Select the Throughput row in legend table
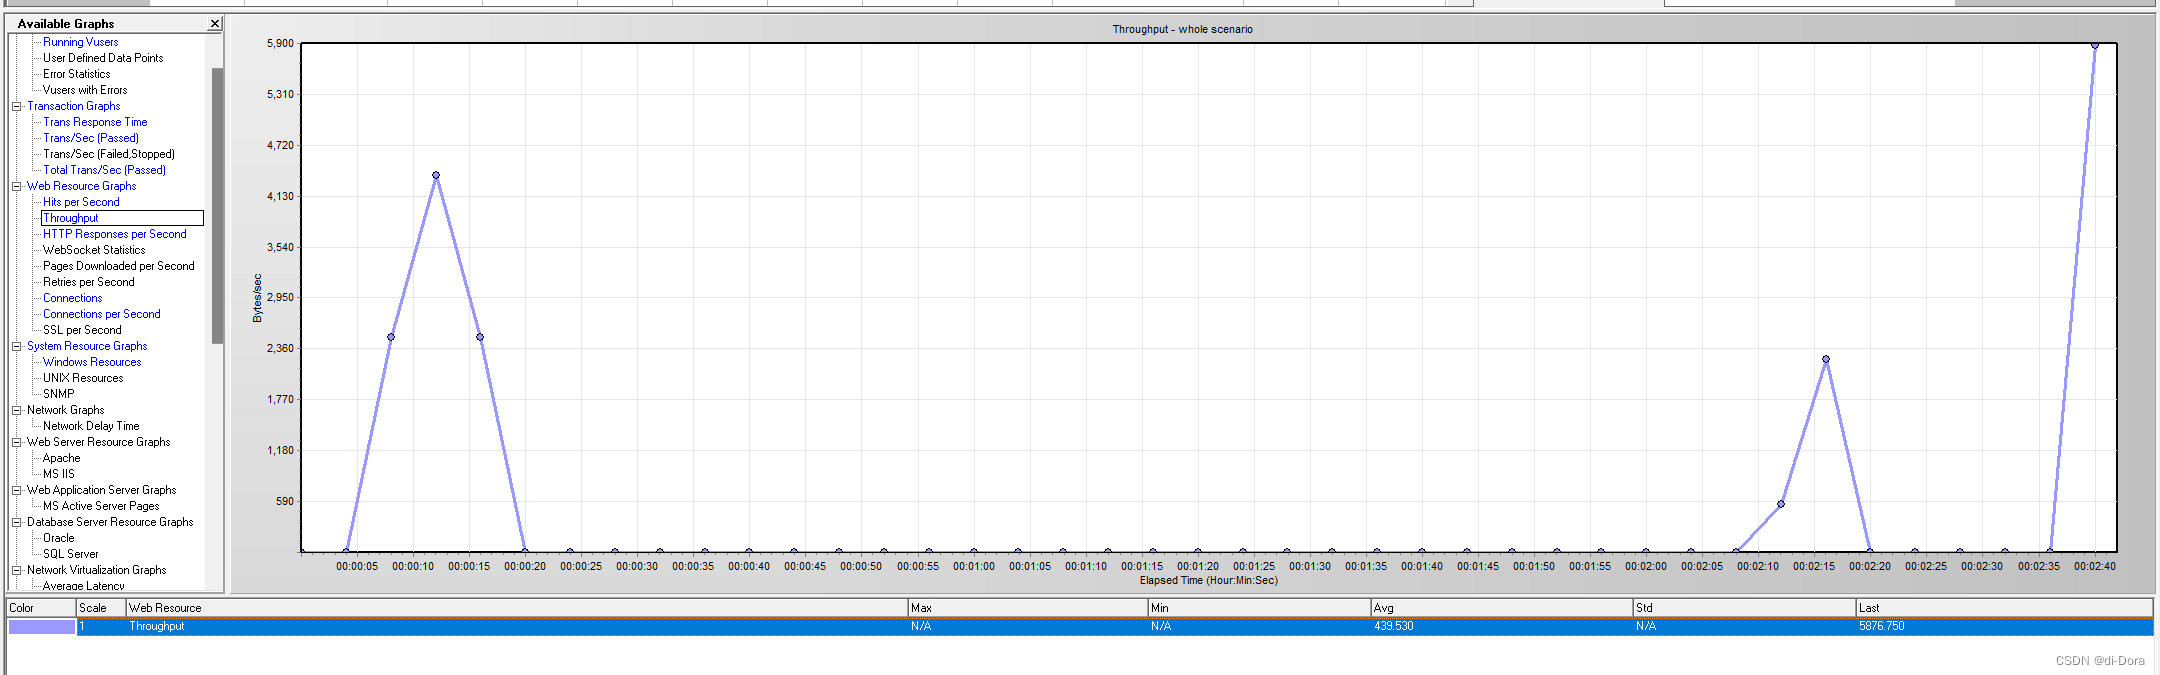 pyautogui.click(x=1080, y=626)
